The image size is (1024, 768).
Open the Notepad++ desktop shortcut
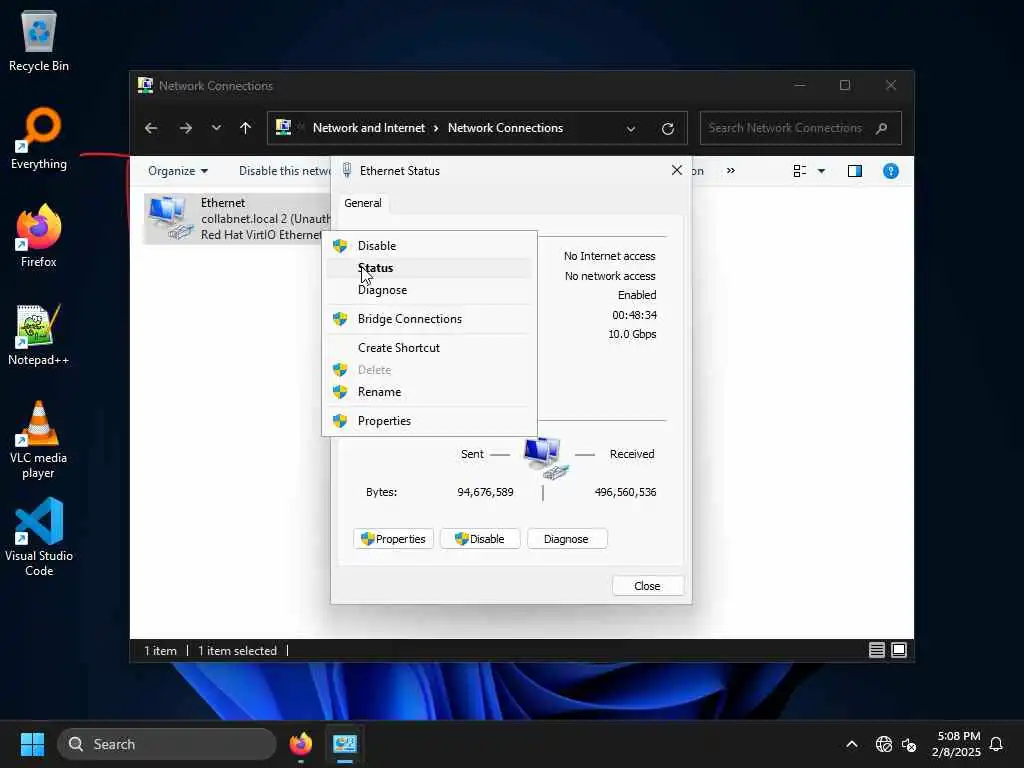(x=39, y=334)
